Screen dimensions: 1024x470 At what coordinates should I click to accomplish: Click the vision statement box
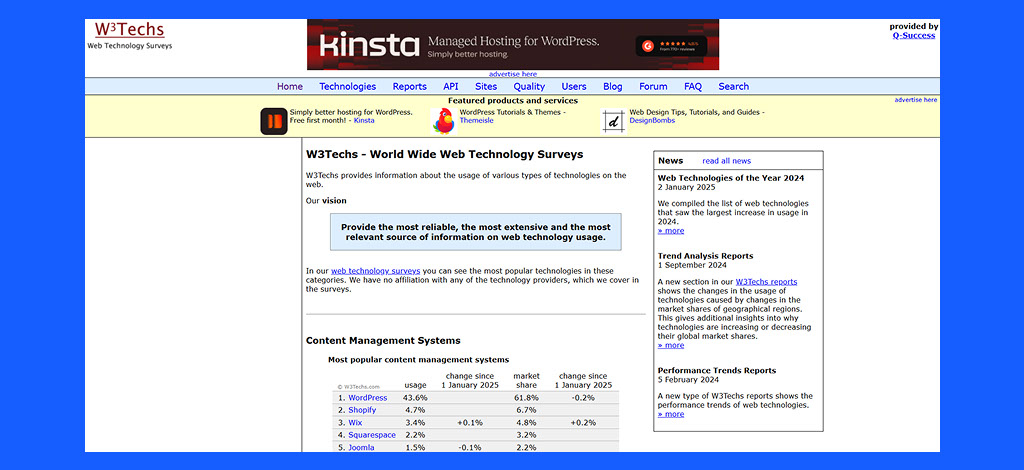coord(475,232)
